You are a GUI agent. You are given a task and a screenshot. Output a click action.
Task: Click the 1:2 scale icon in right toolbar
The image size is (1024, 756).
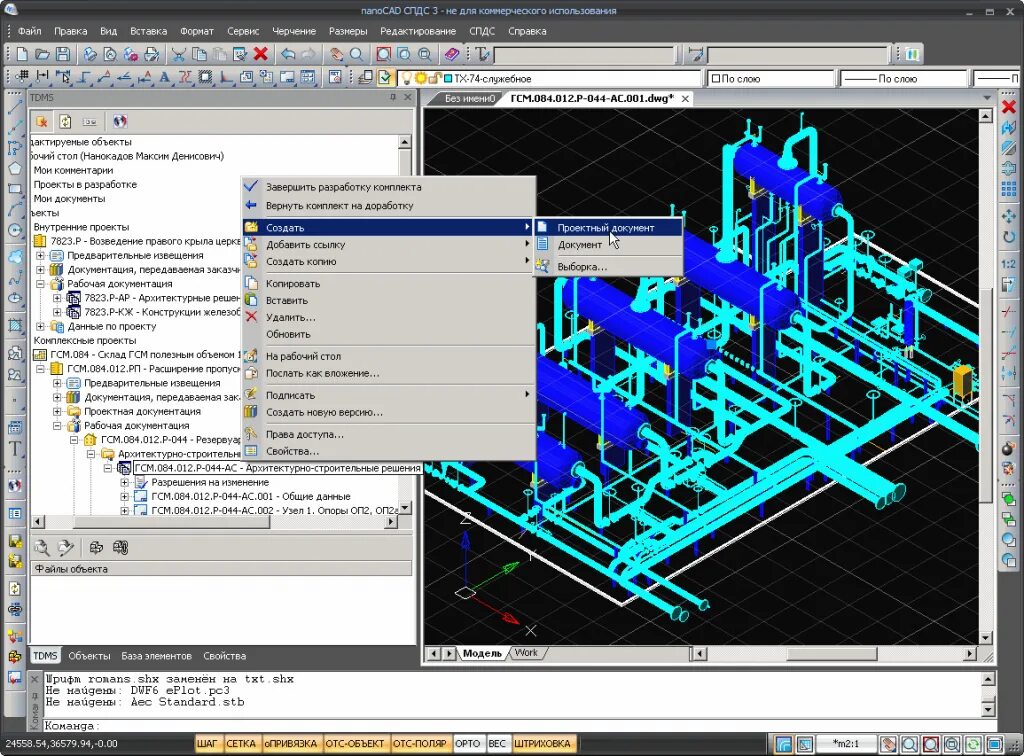1009,264
